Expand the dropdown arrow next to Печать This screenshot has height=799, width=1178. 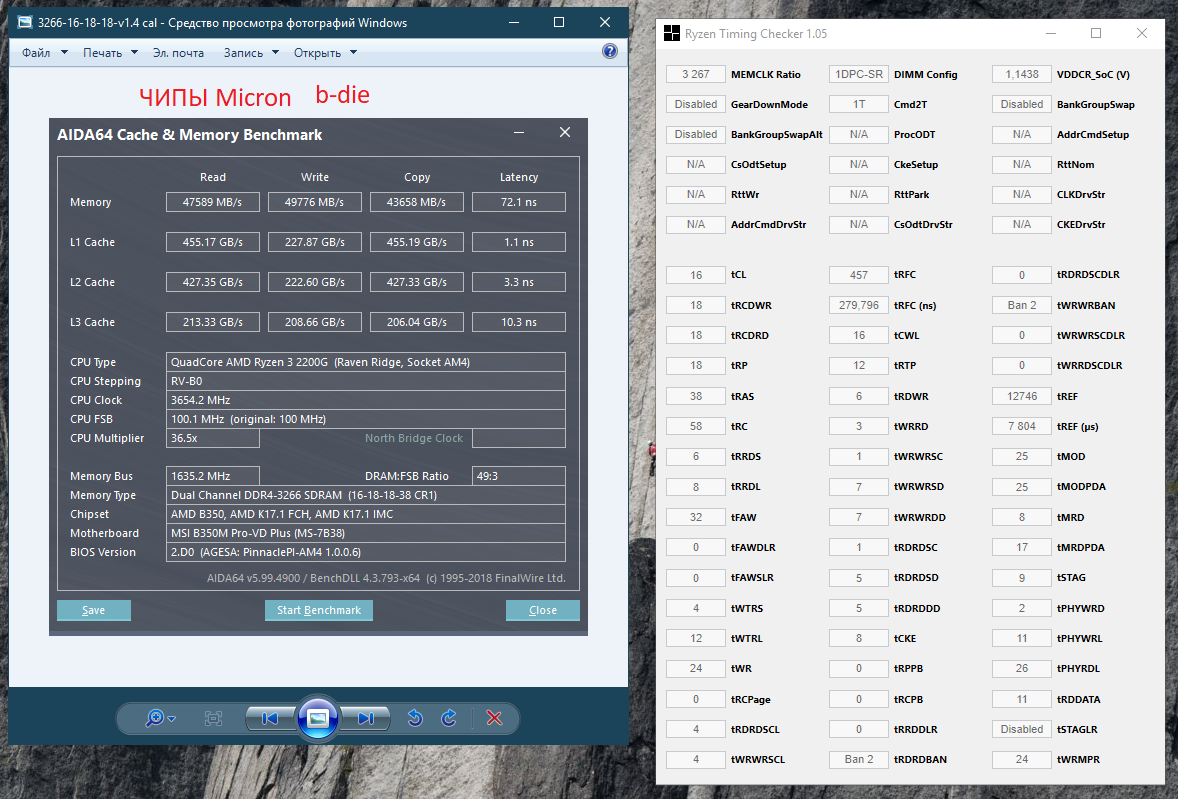(x=134, y=53)
